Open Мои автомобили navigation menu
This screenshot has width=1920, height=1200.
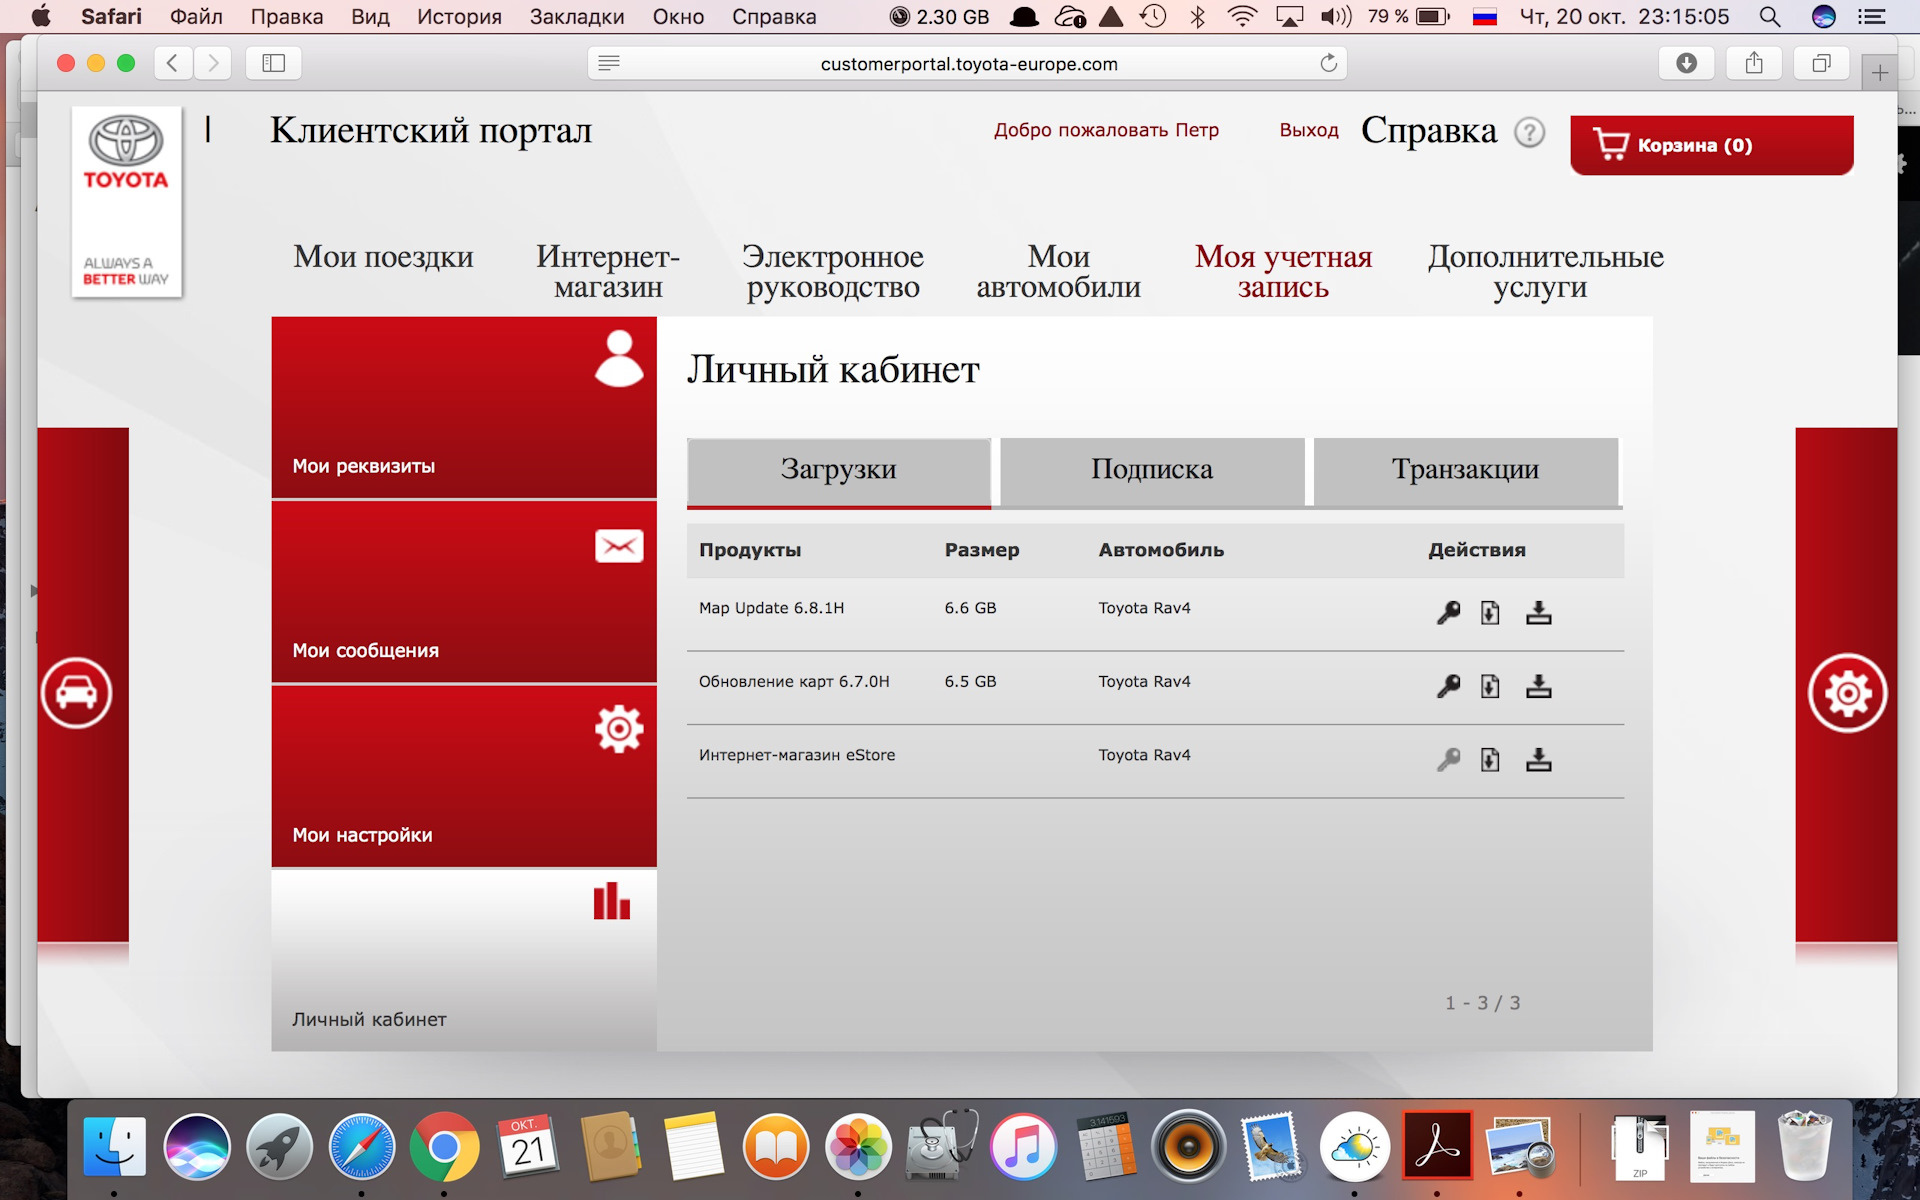click(1058, 271)
